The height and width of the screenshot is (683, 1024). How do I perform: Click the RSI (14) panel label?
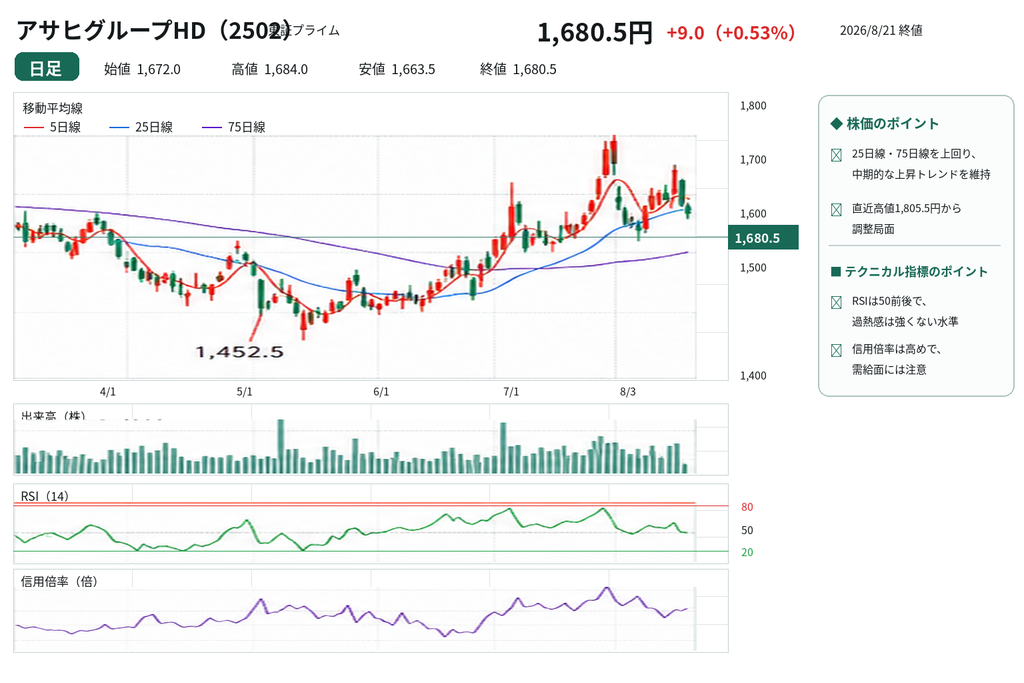coord(44,496)
